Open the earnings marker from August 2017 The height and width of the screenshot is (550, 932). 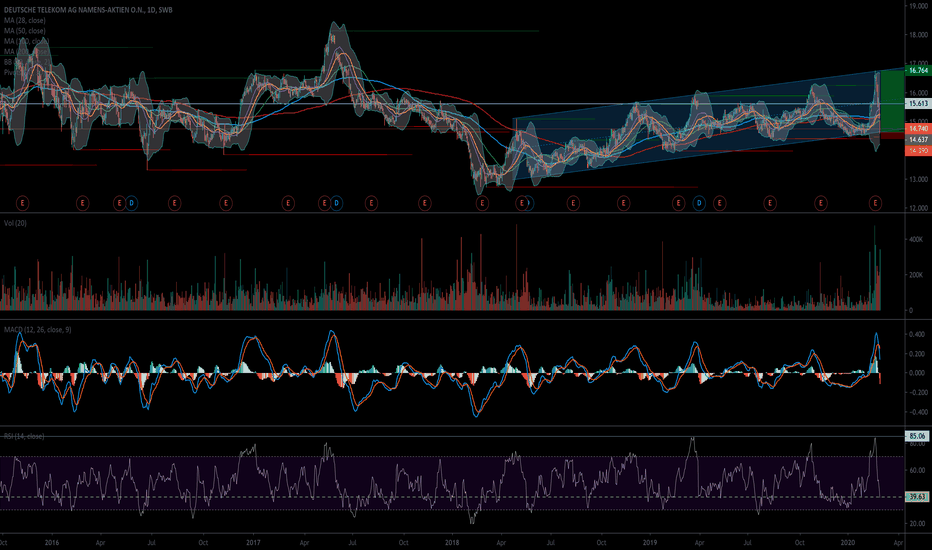point(371,203)
